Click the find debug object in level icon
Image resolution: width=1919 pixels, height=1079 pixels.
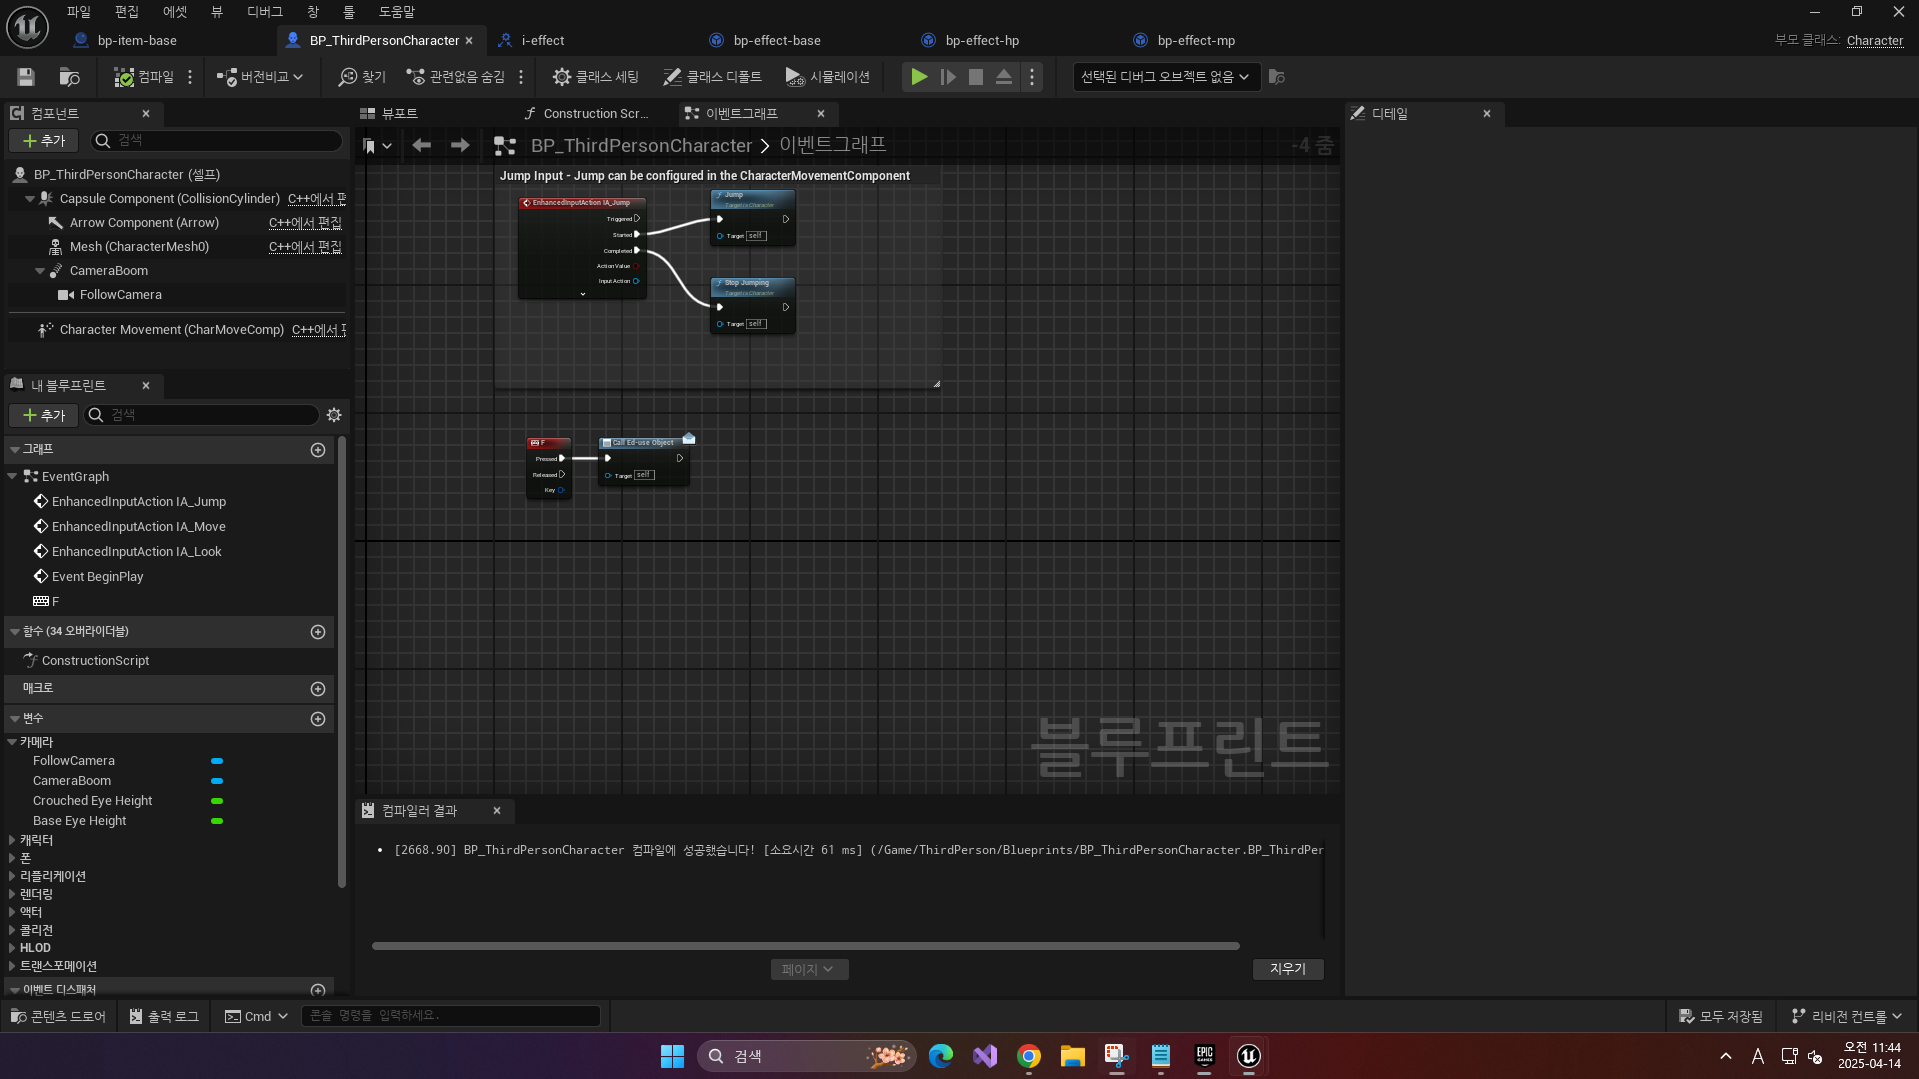[1276, 77]
